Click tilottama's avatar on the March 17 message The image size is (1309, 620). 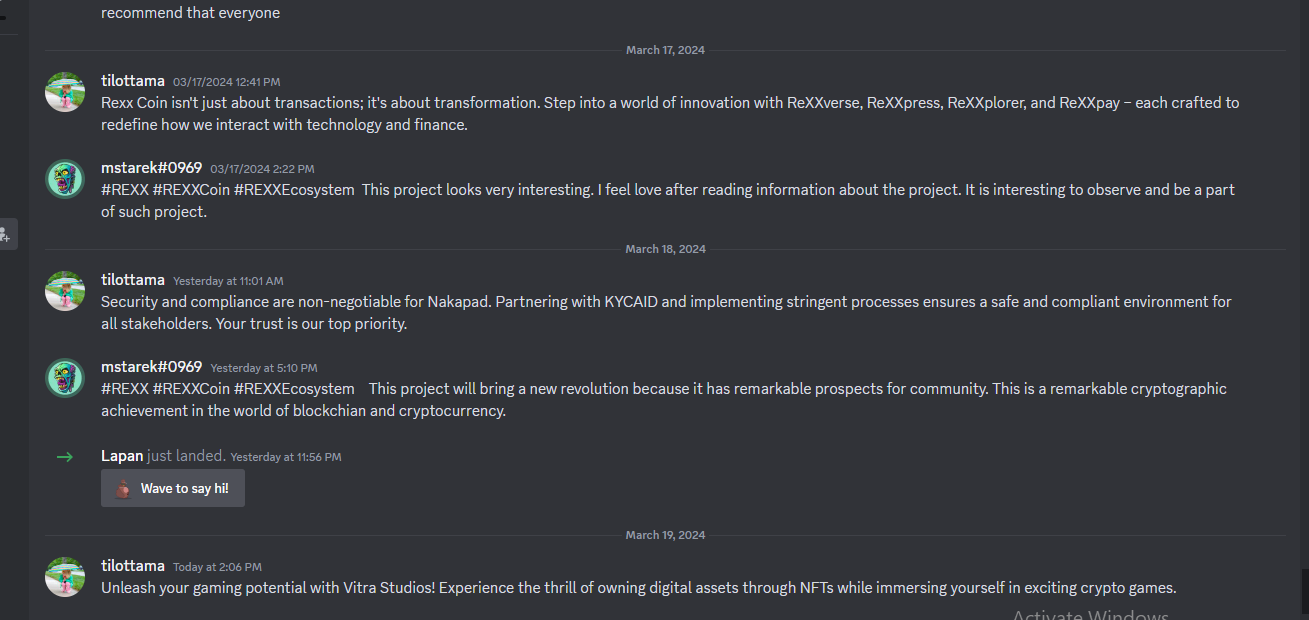pos(65,92)
